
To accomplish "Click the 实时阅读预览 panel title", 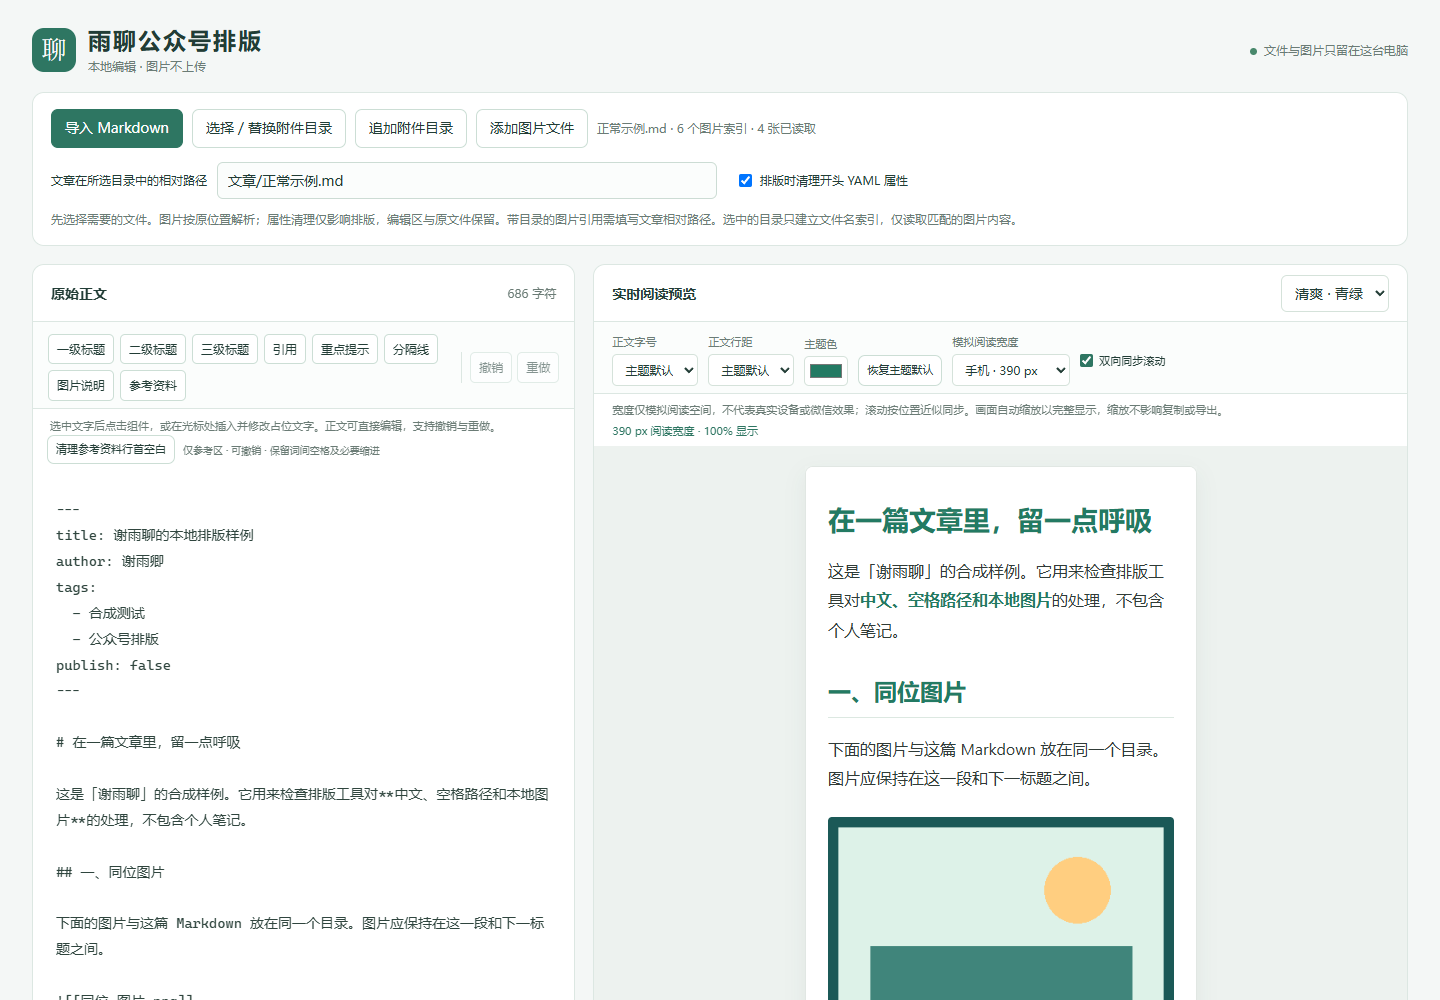I will click(x=654, y=294).
